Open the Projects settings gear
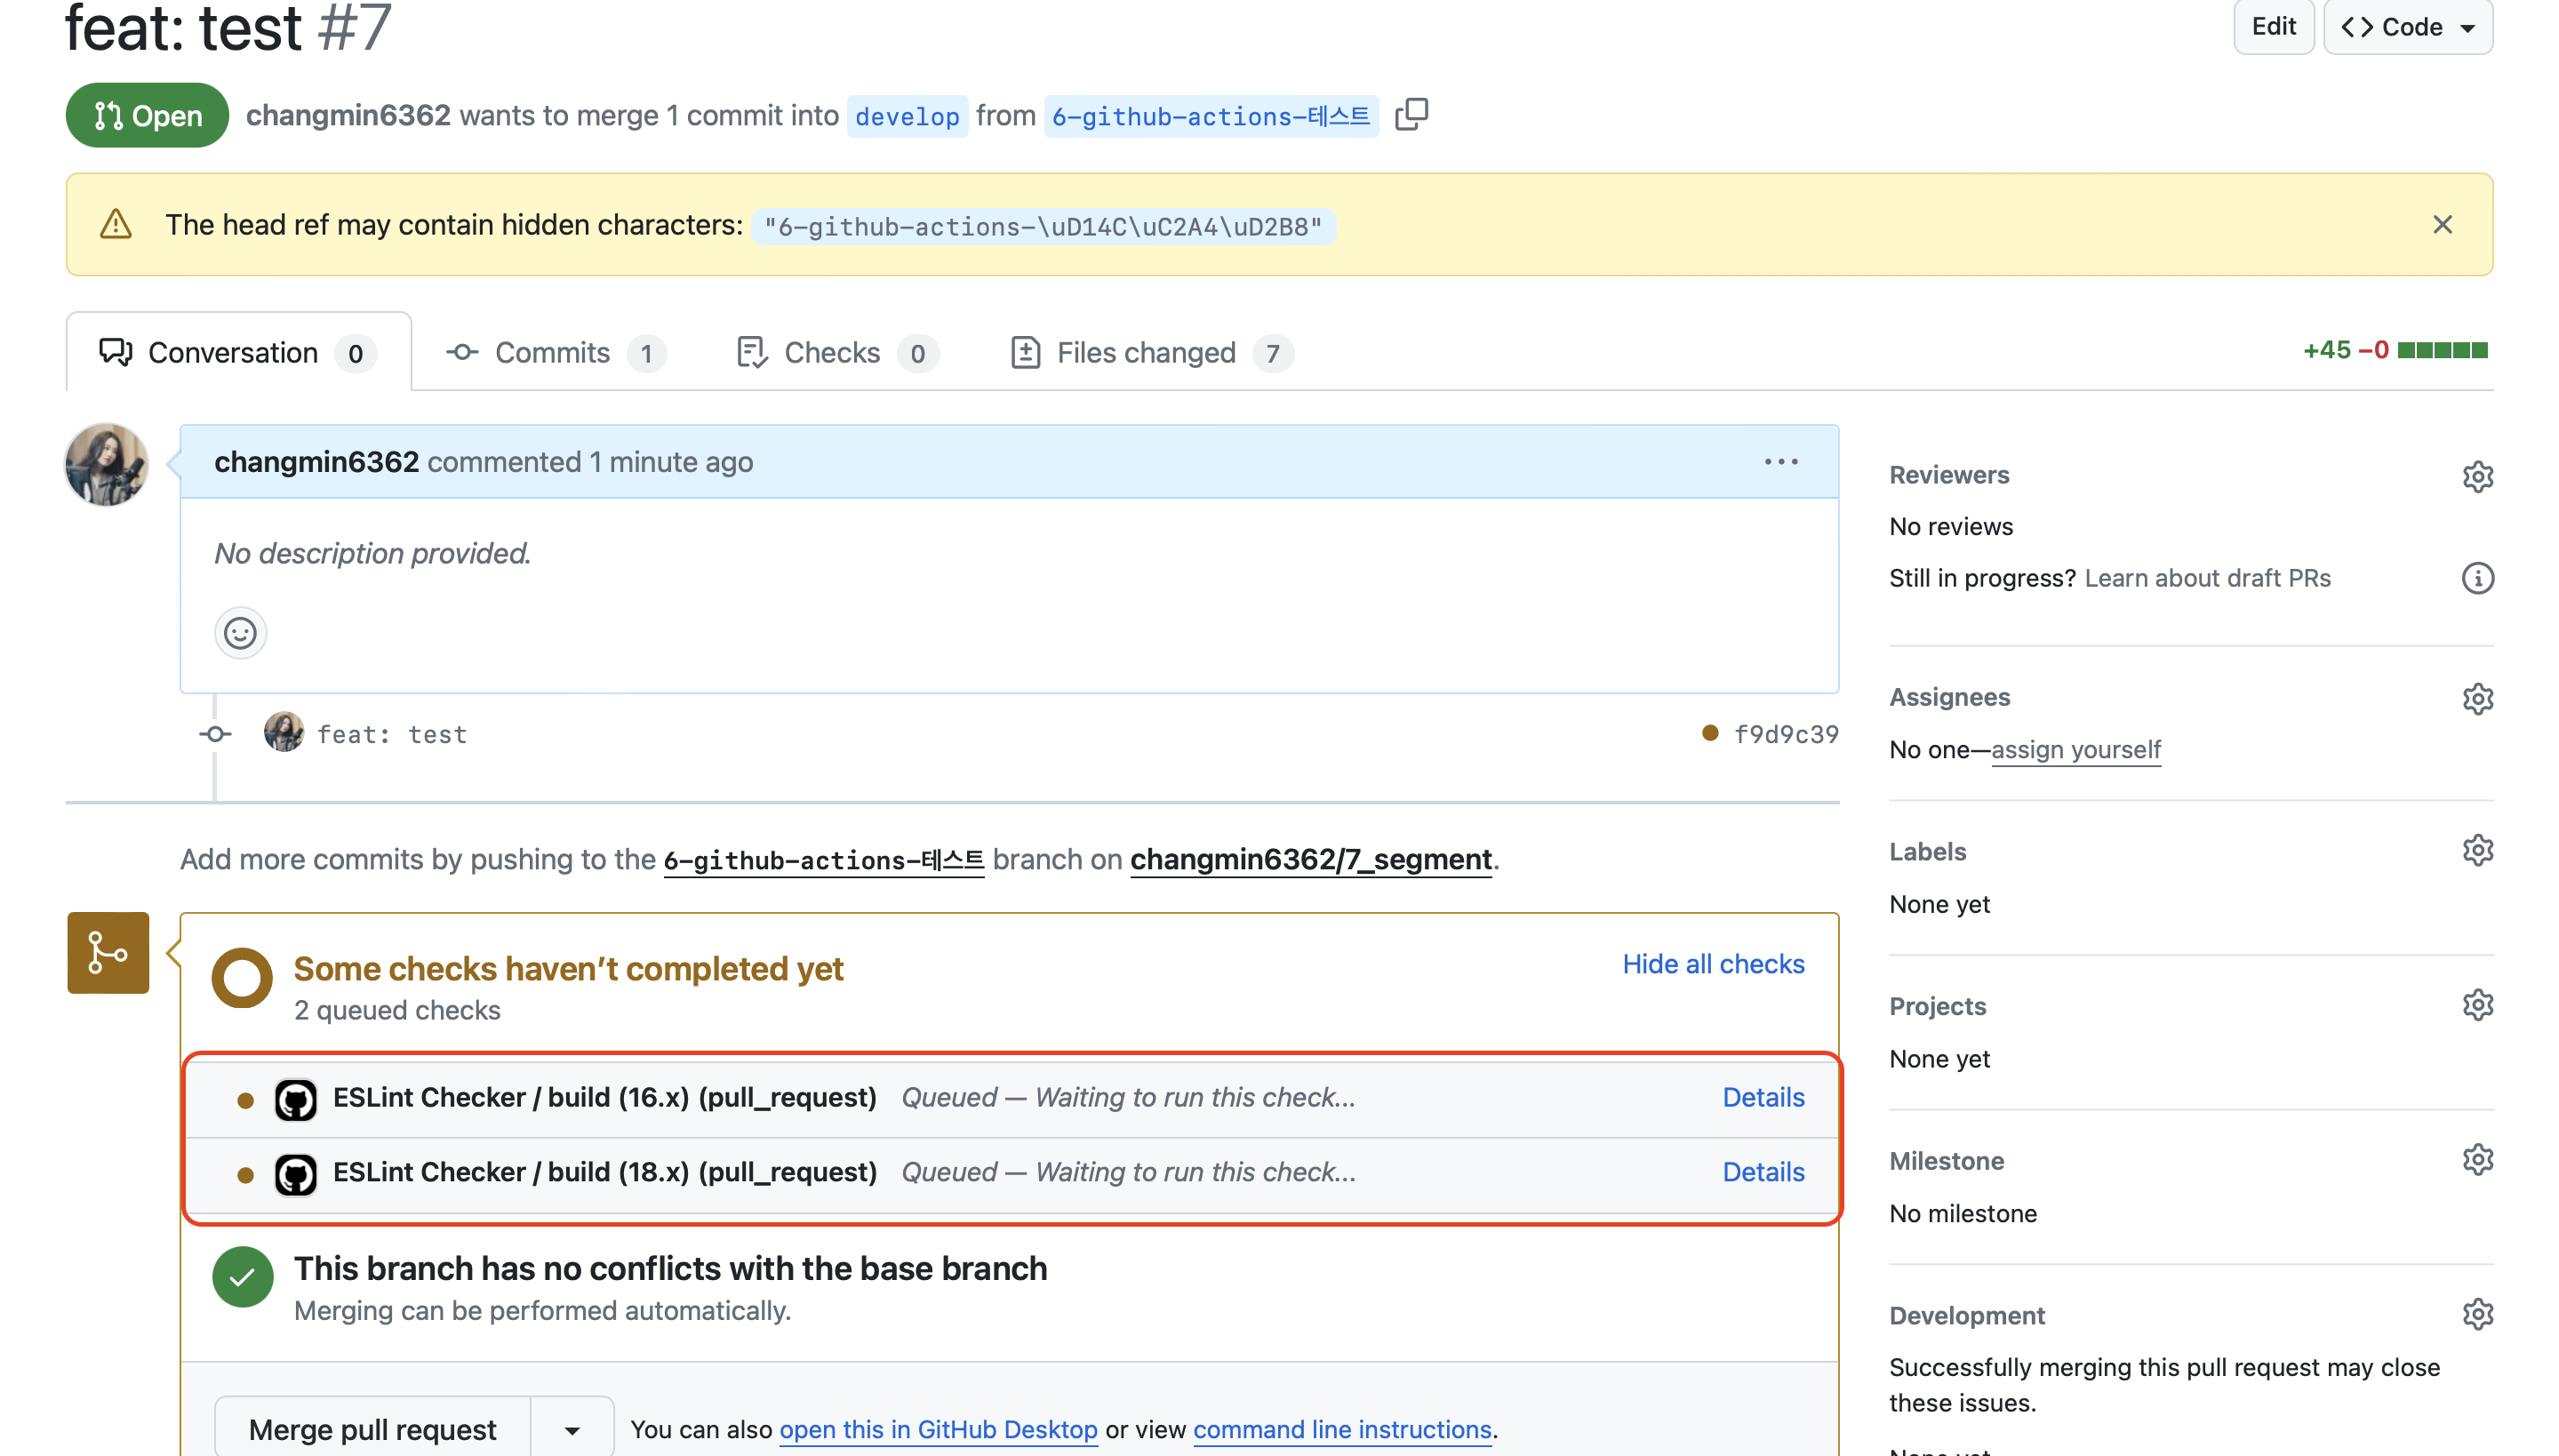 2477,1004
